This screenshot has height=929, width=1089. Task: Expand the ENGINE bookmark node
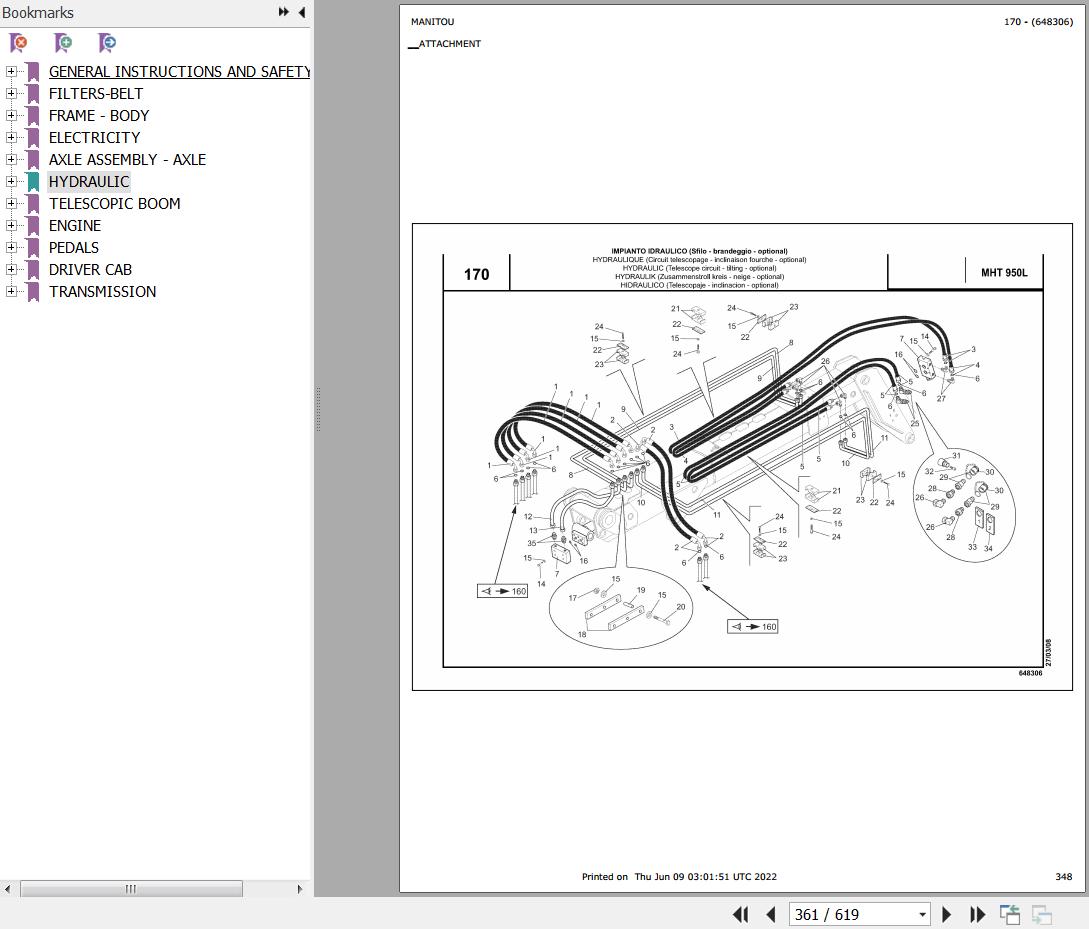[x=11, y=225]
